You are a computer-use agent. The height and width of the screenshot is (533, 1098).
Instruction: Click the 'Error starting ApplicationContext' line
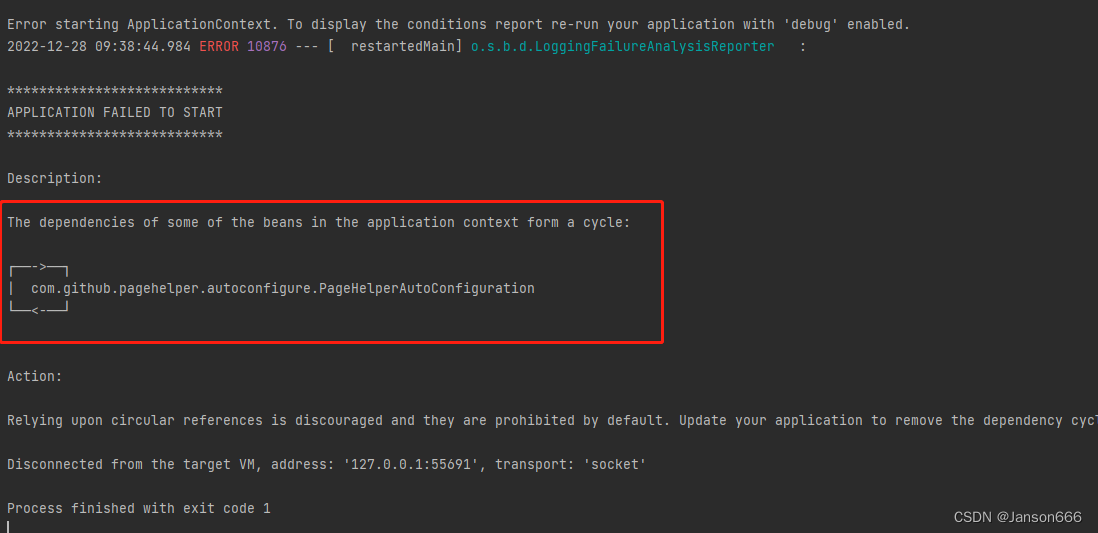point(459,25)
